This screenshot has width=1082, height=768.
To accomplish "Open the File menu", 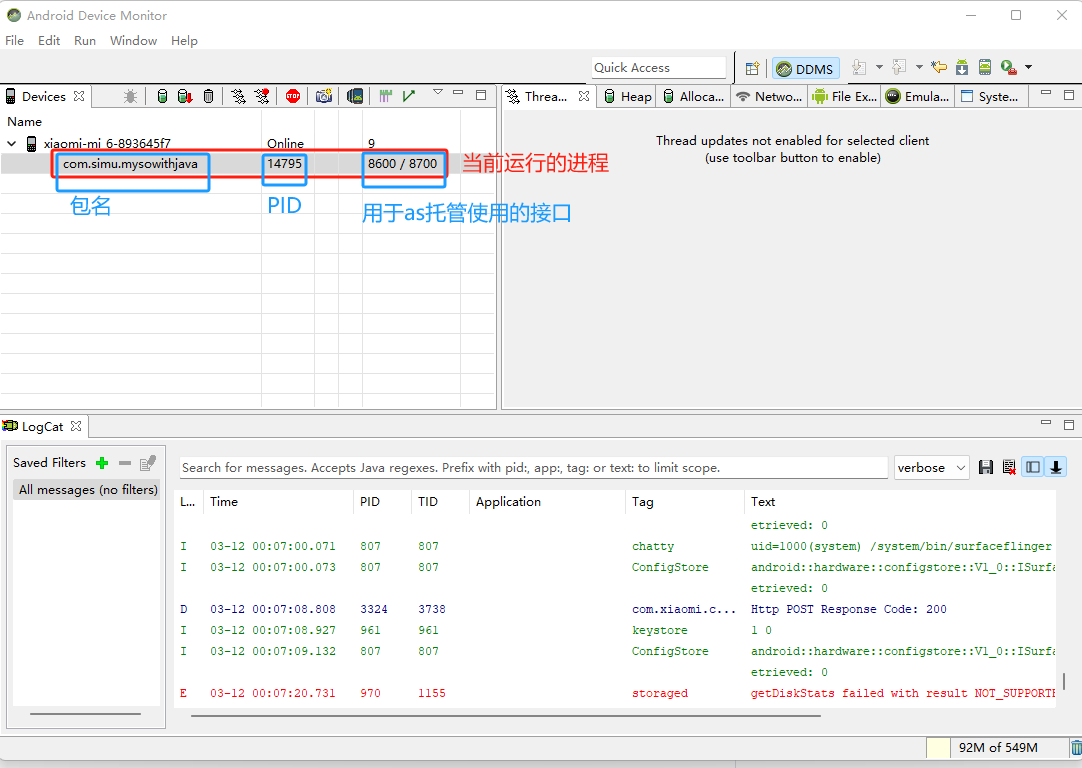I will [x=14, y=41].
